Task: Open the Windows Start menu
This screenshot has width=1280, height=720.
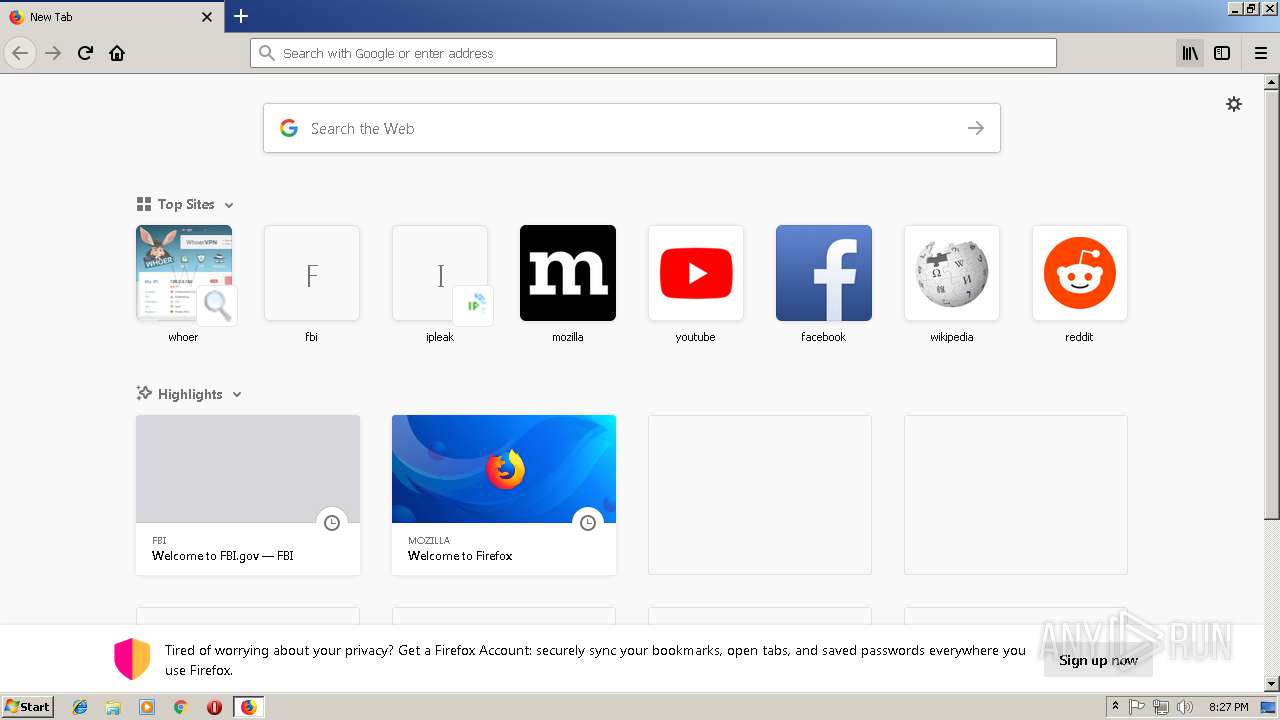Action: tap(27, 707)
